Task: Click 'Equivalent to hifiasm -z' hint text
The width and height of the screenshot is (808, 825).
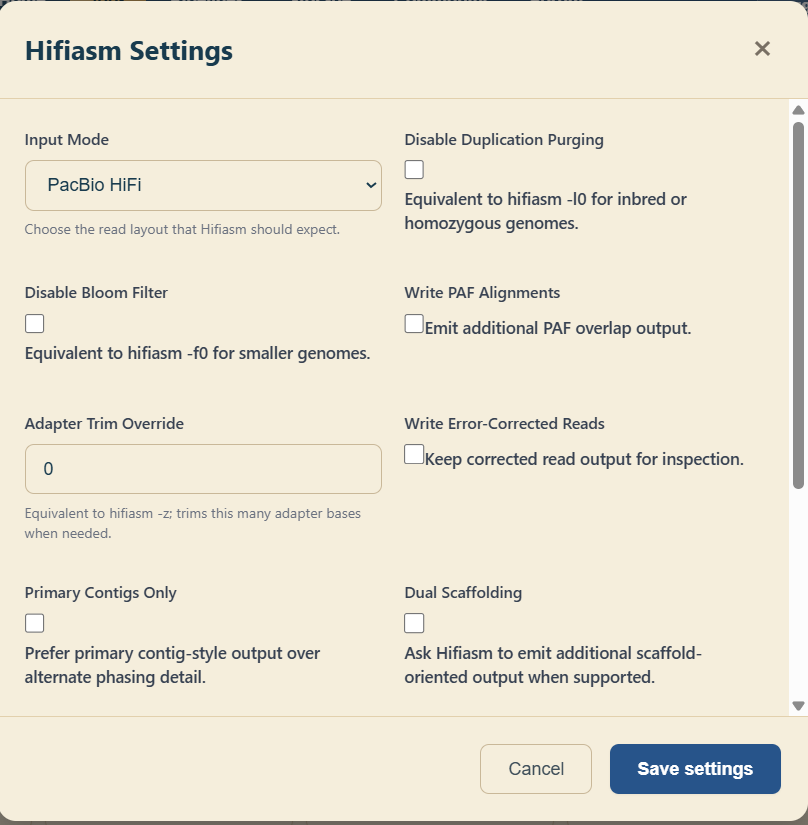Action: click(193, 523)
